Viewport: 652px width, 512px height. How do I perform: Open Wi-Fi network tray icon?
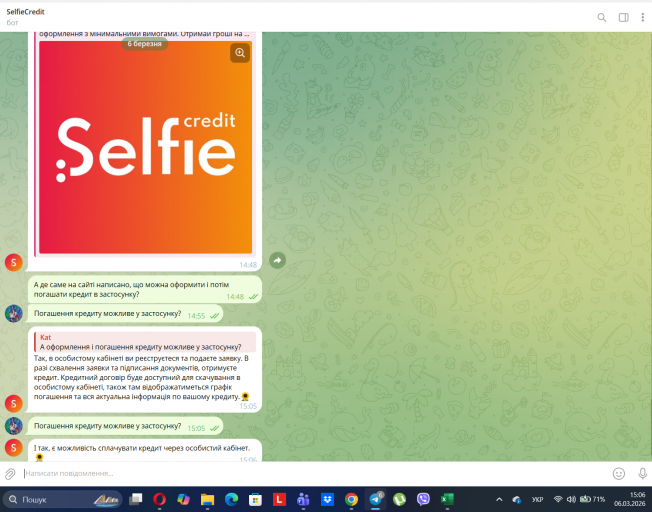pyautogui.click(x=558, y=499)
